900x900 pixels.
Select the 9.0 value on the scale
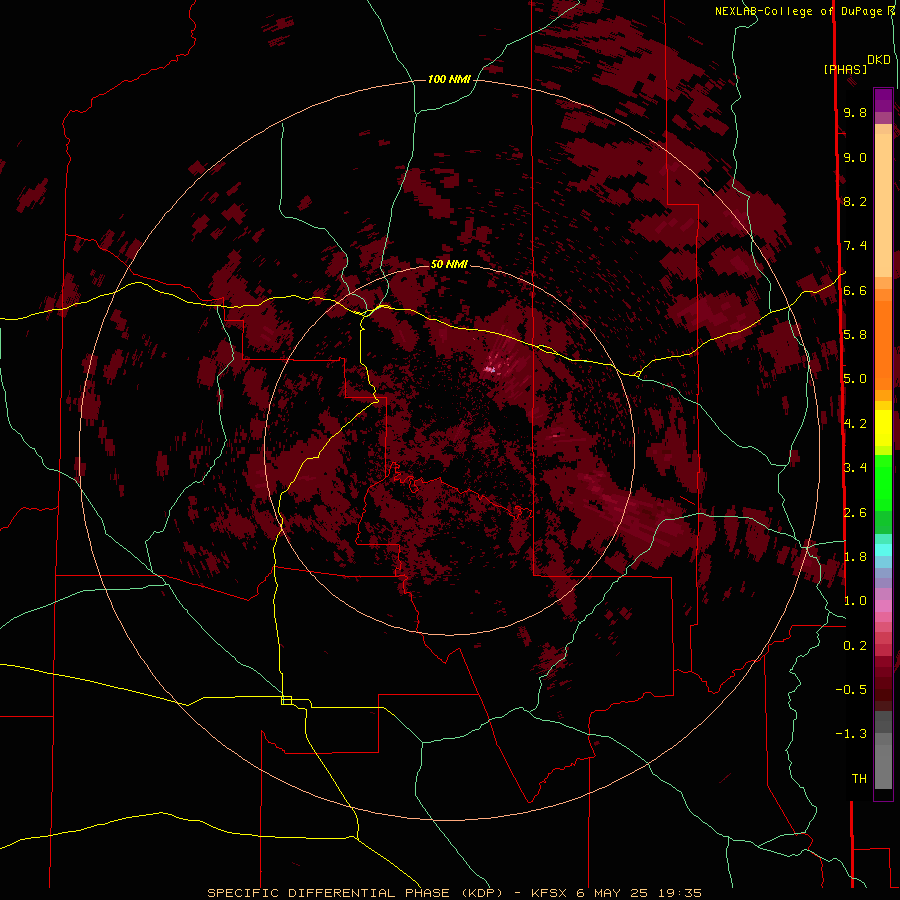point(855,157)
